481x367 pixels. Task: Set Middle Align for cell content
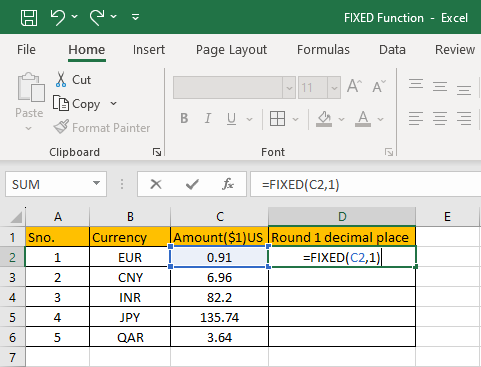(440, 87)
